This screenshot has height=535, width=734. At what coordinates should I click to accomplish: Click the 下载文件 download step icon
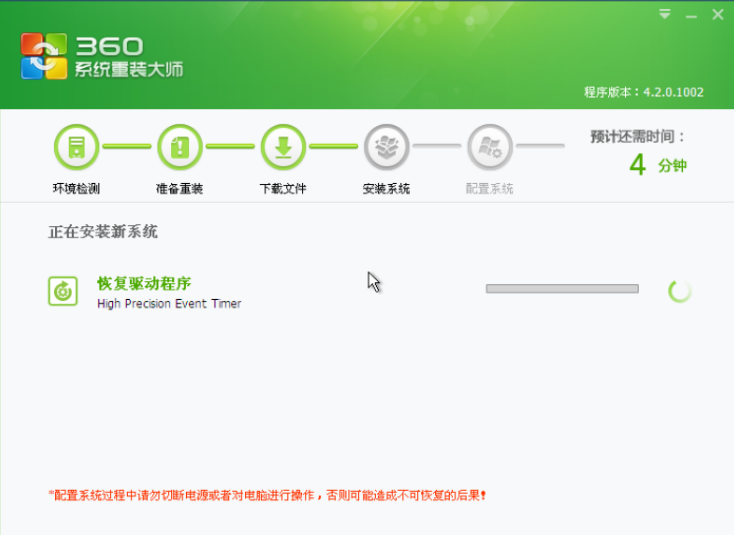(x=283, y=147)
